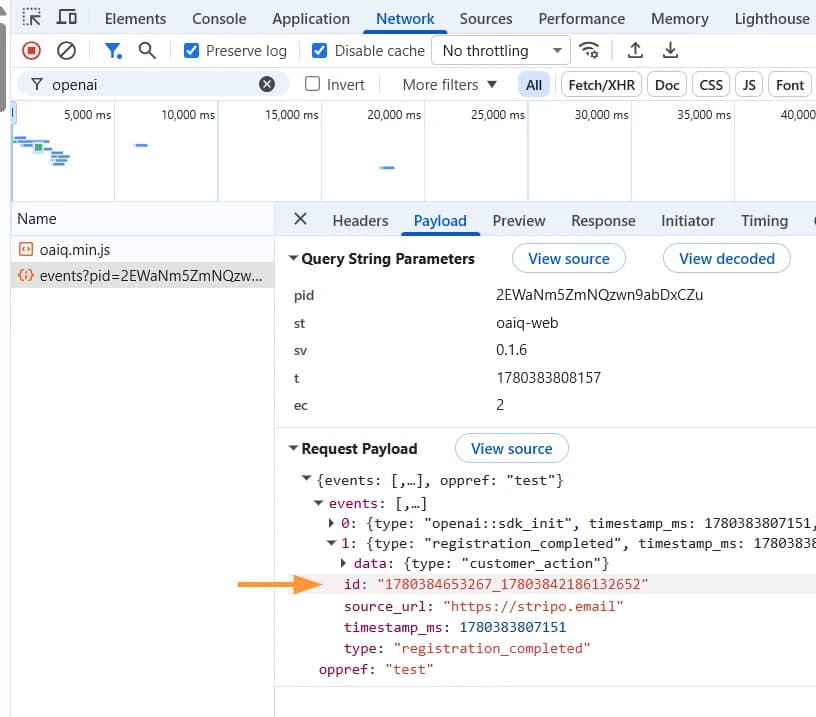
Task: Open the Performance tab
Action: 581,19
